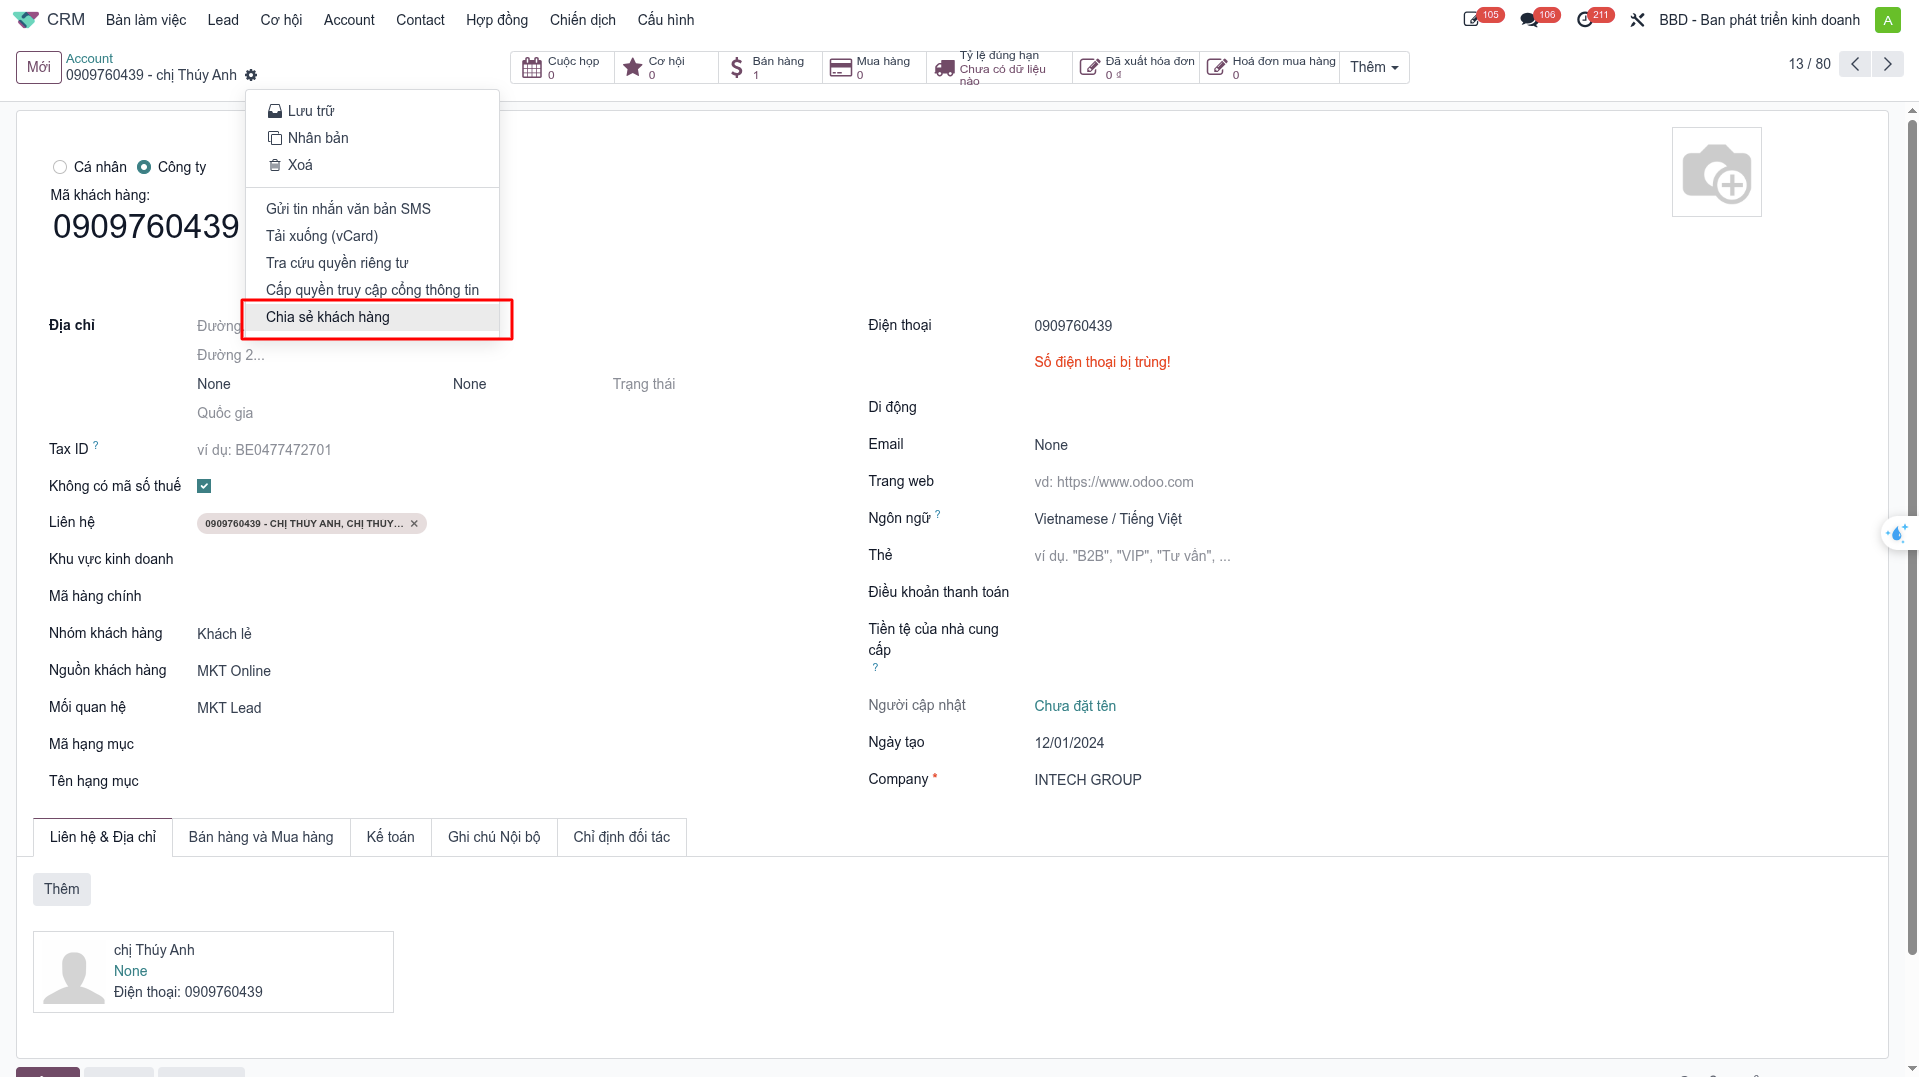Go to previous record arrow

(1854, 64)
